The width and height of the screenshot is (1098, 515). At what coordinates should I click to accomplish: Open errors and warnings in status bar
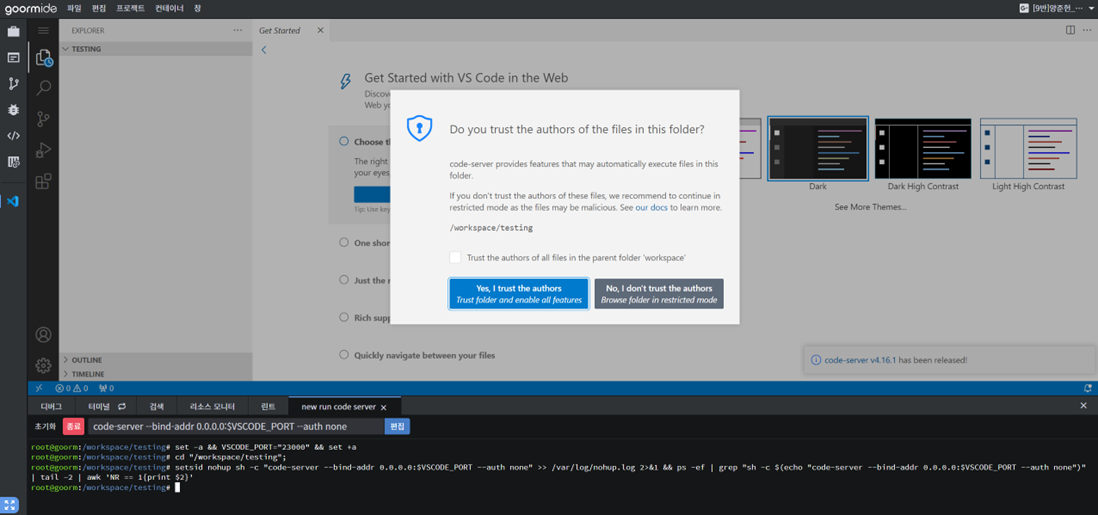[72, 387]
